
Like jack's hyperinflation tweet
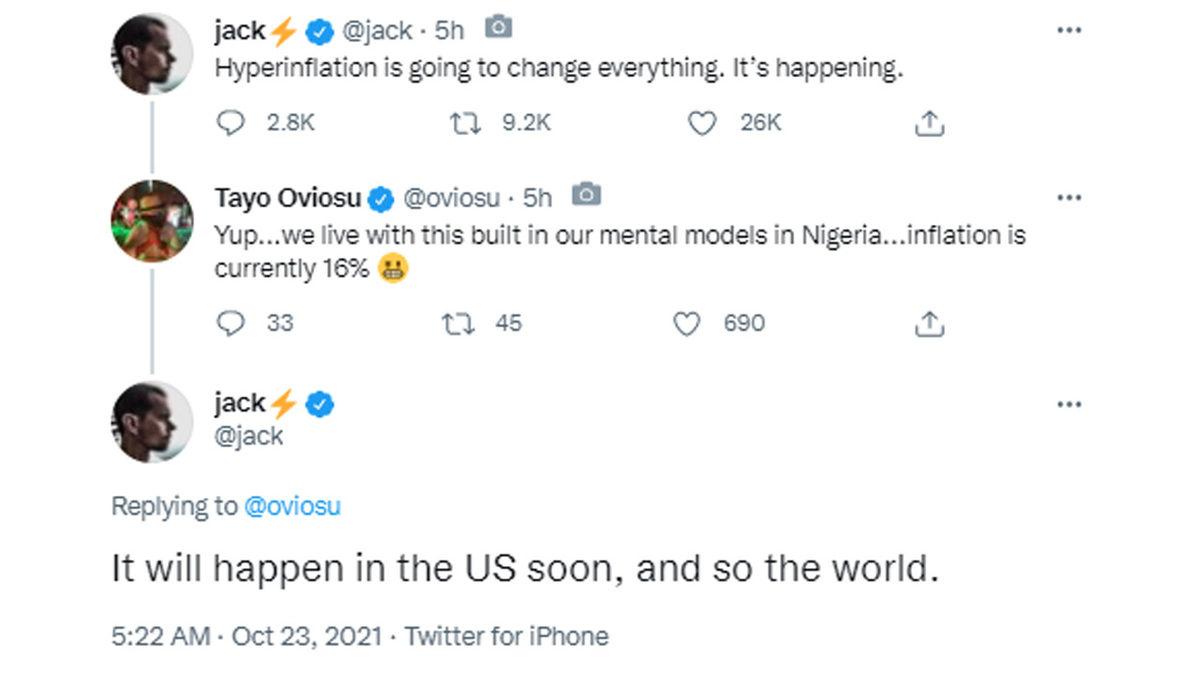703,123
